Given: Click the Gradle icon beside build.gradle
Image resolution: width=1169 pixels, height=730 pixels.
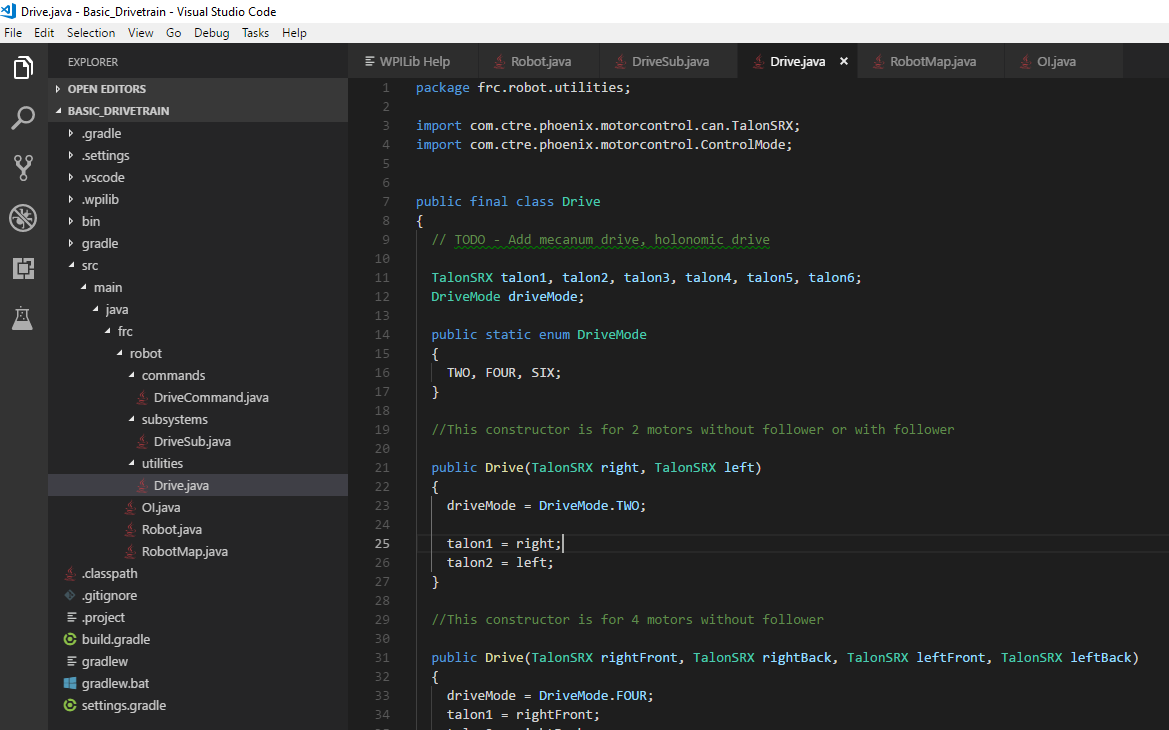Looking at the screenshot, I should pyautogui.click(x=70, y=639).
